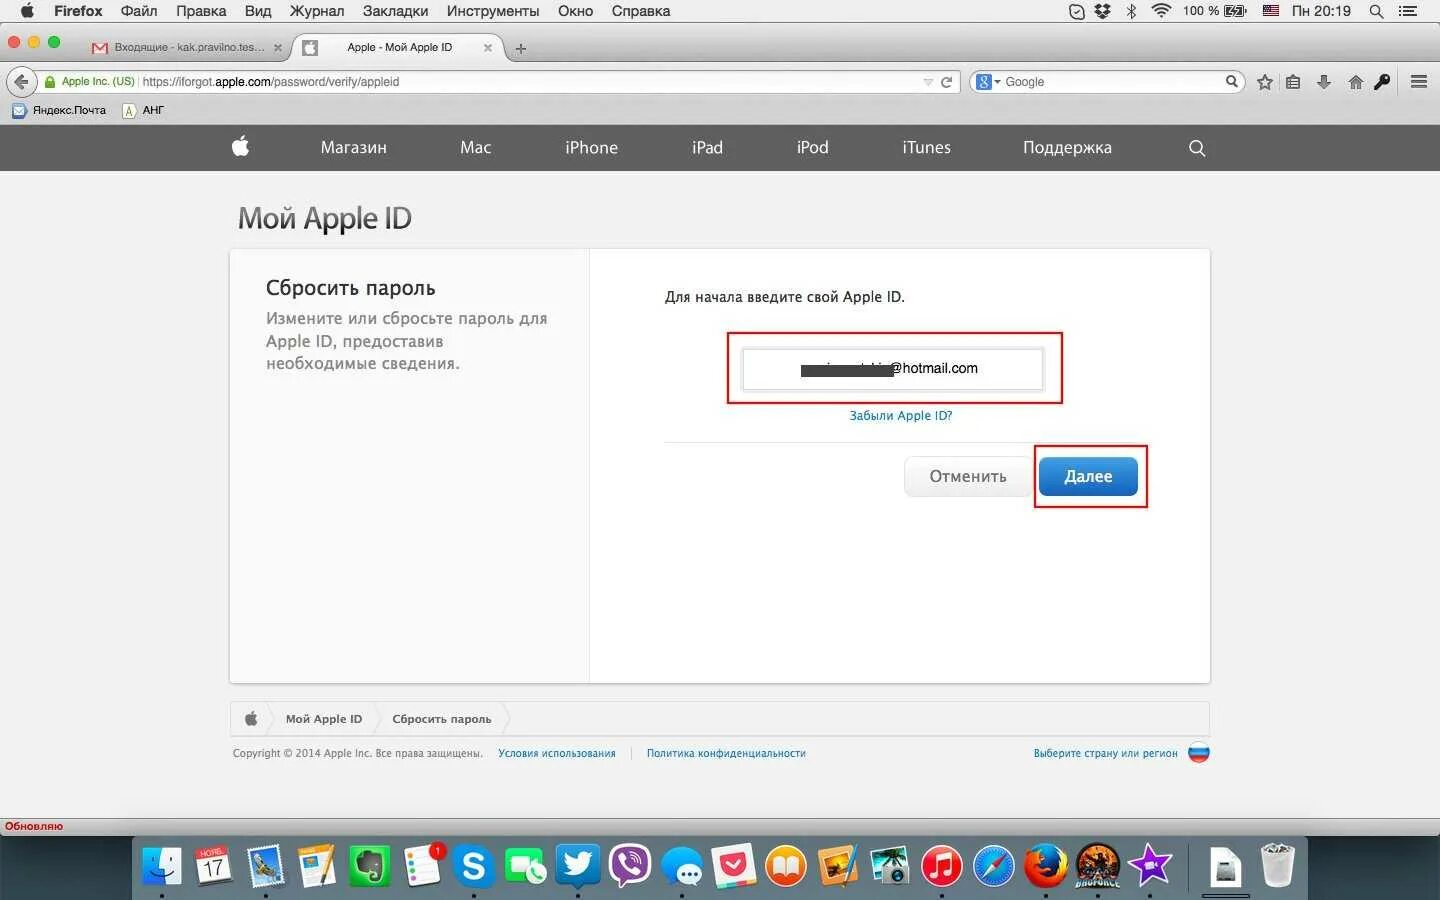Click the Dropbox icon in menu bar
This screenshot has height=900, width=1440.
(x=1103, y=11)
